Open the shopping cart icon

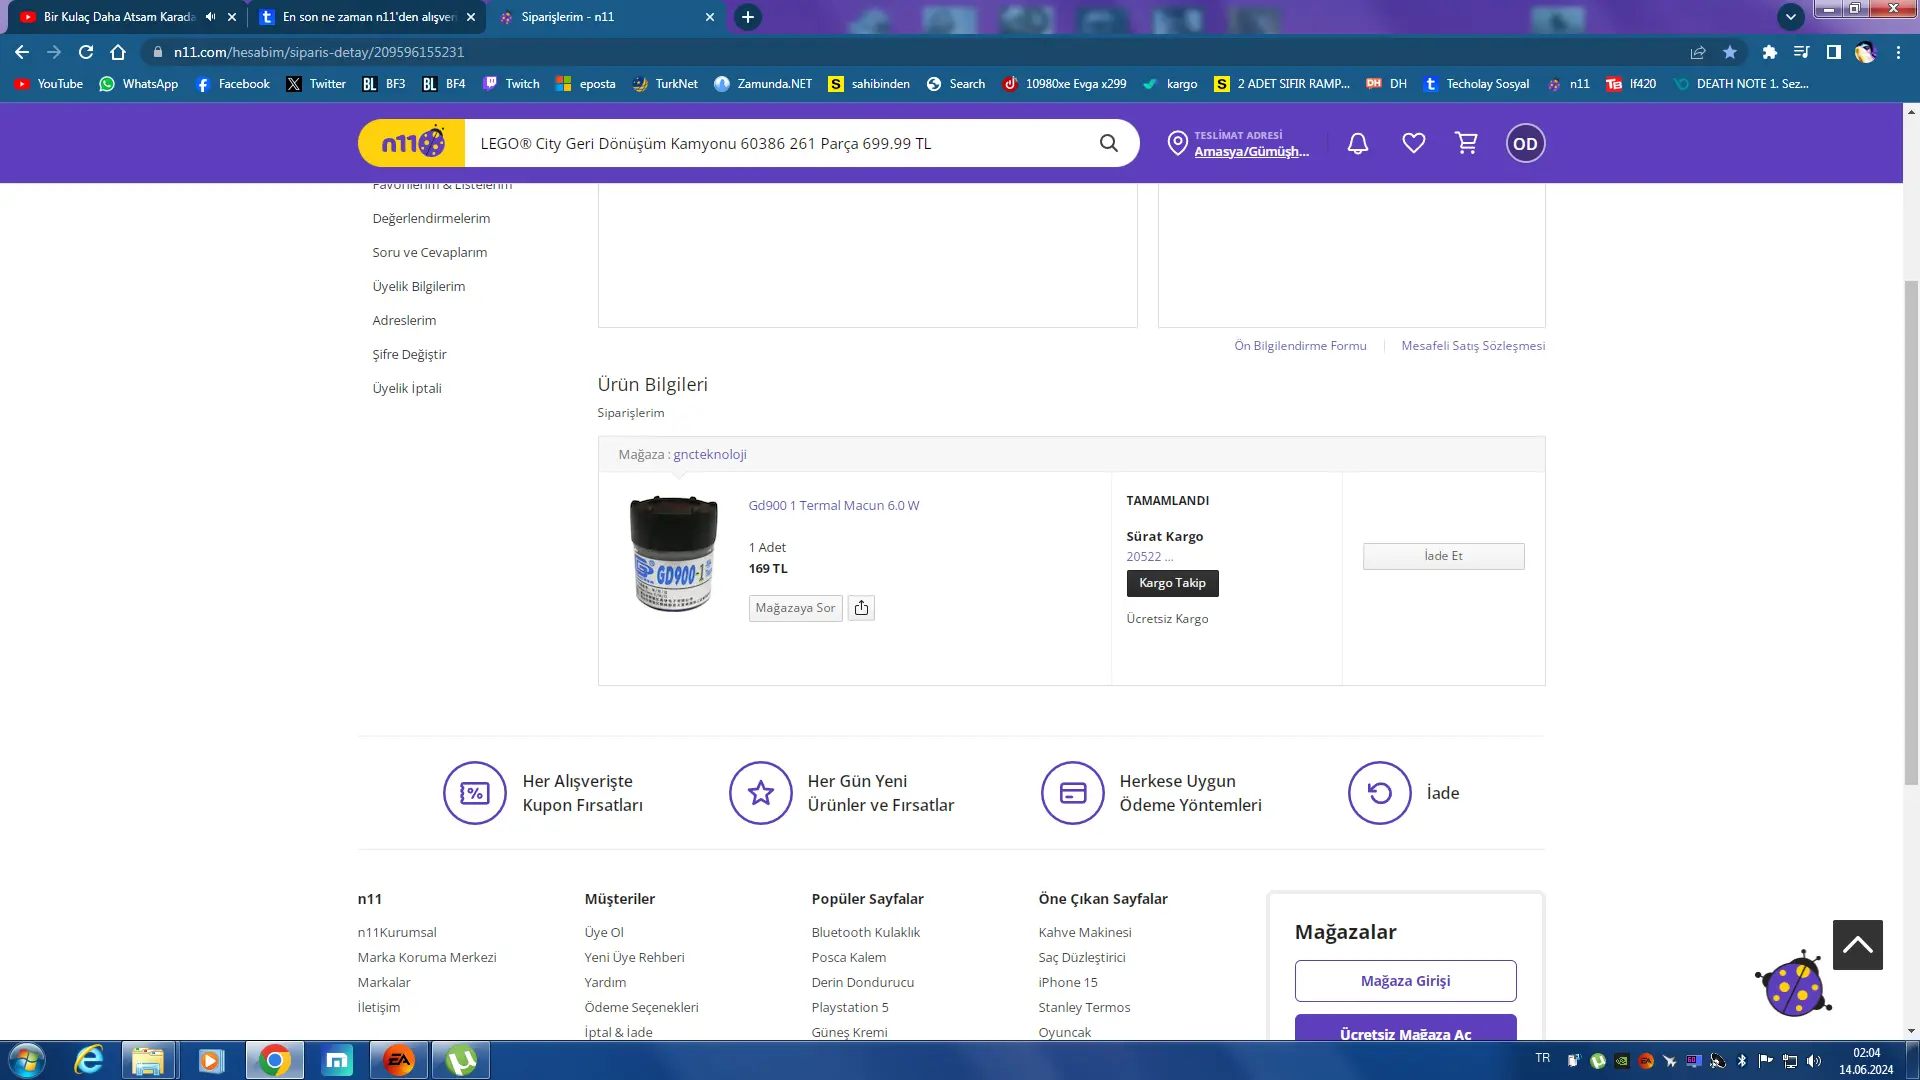point(1467,144)
